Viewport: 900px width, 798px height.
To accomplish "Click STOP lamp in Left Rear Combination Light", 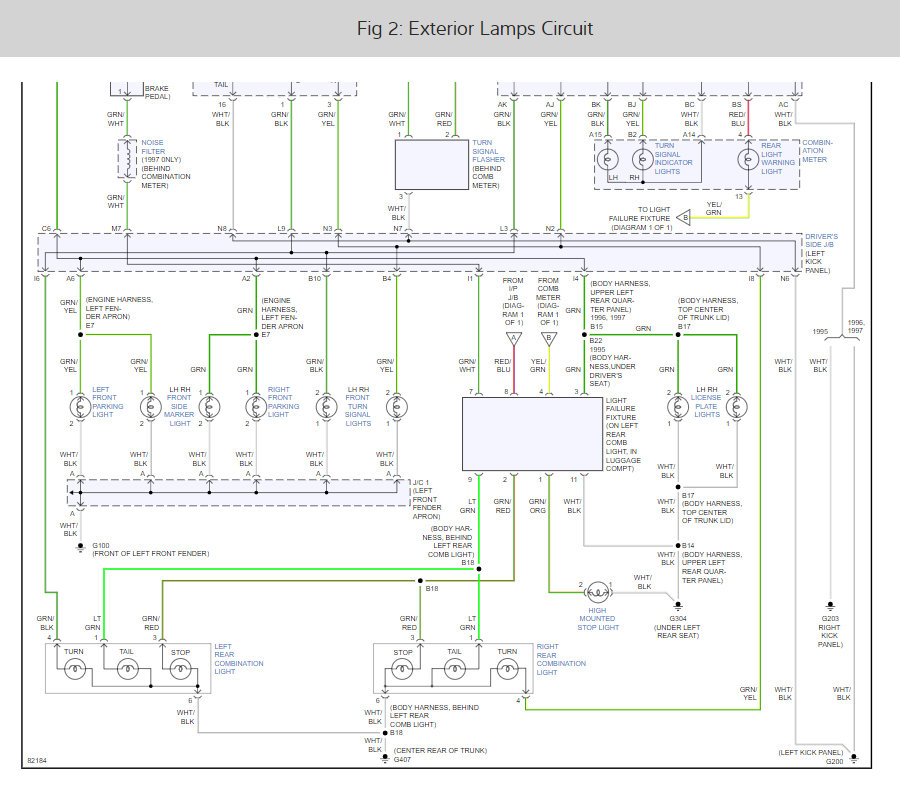I will (x=180, y=669).
